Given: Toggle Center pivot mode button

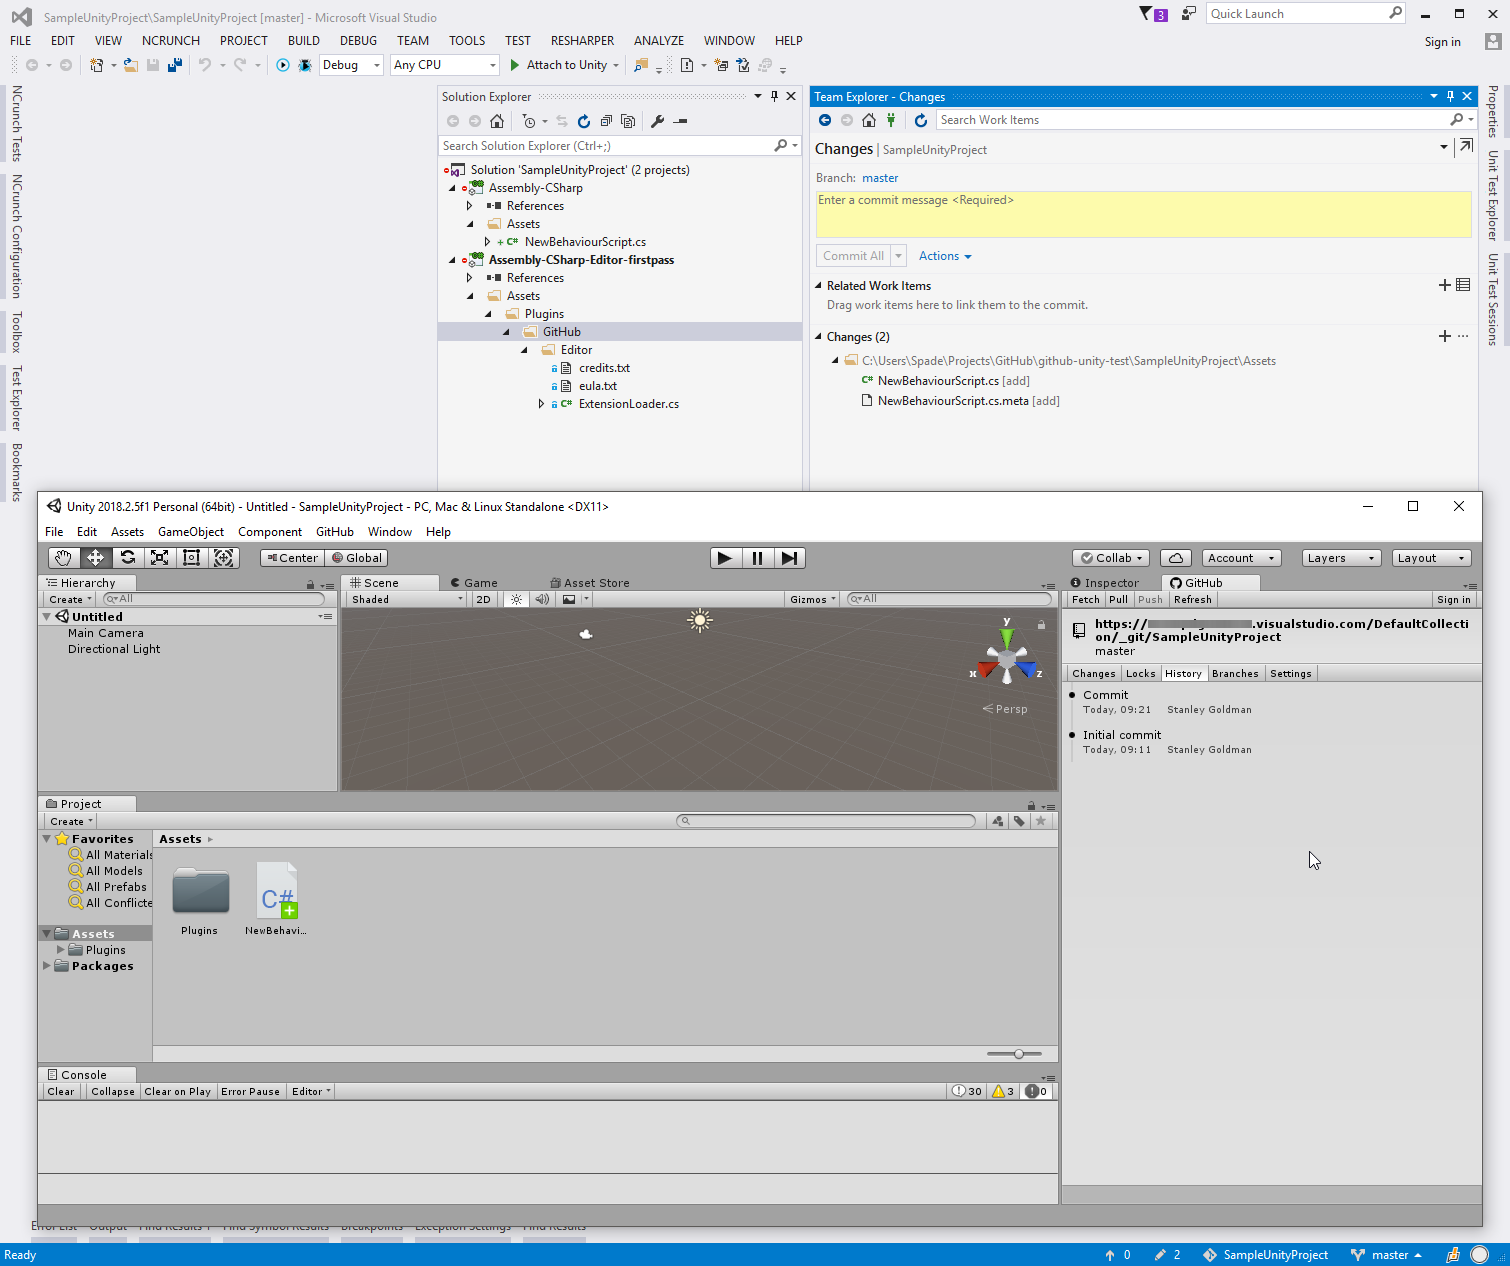Looking at the screenshot, I should click(x=292, y=558).
